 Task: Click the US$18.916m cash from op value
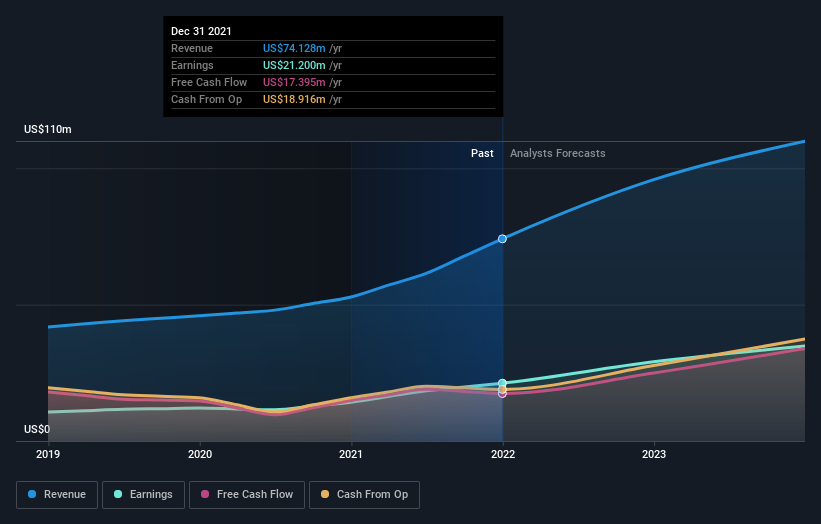coord(294,99)
